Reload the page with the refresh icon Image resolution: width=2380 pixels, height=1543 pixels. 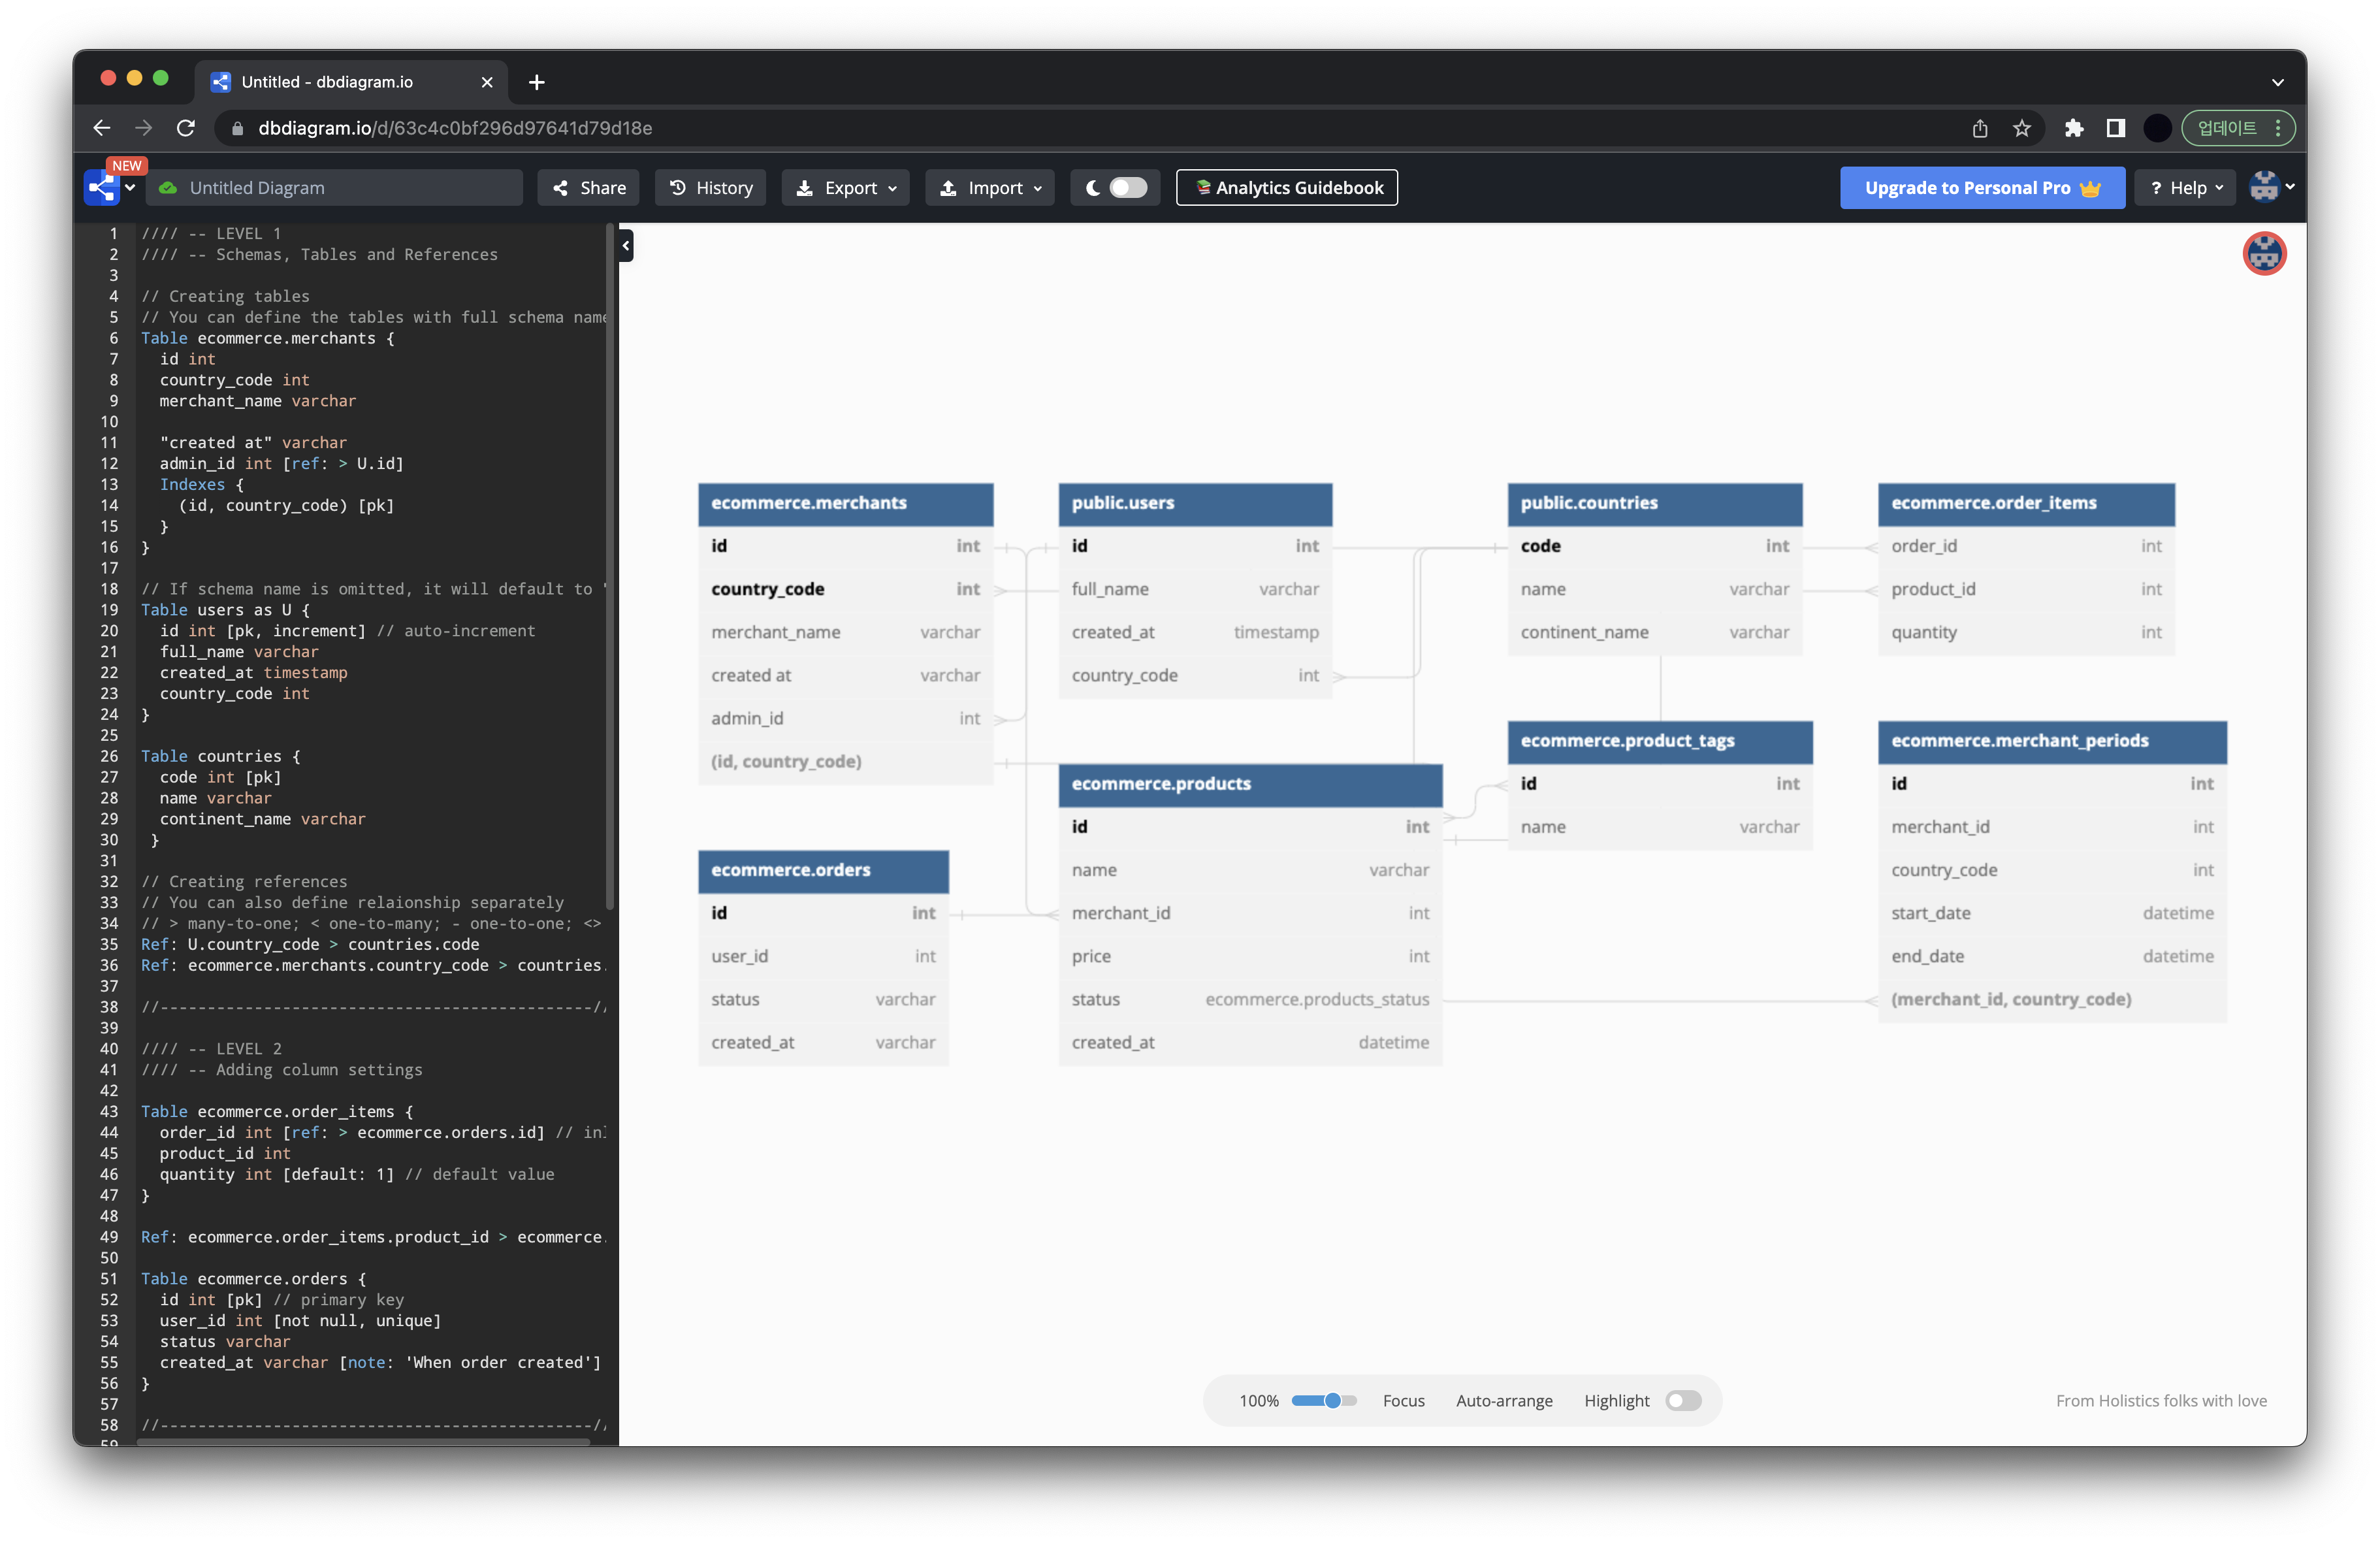(186, 128)
